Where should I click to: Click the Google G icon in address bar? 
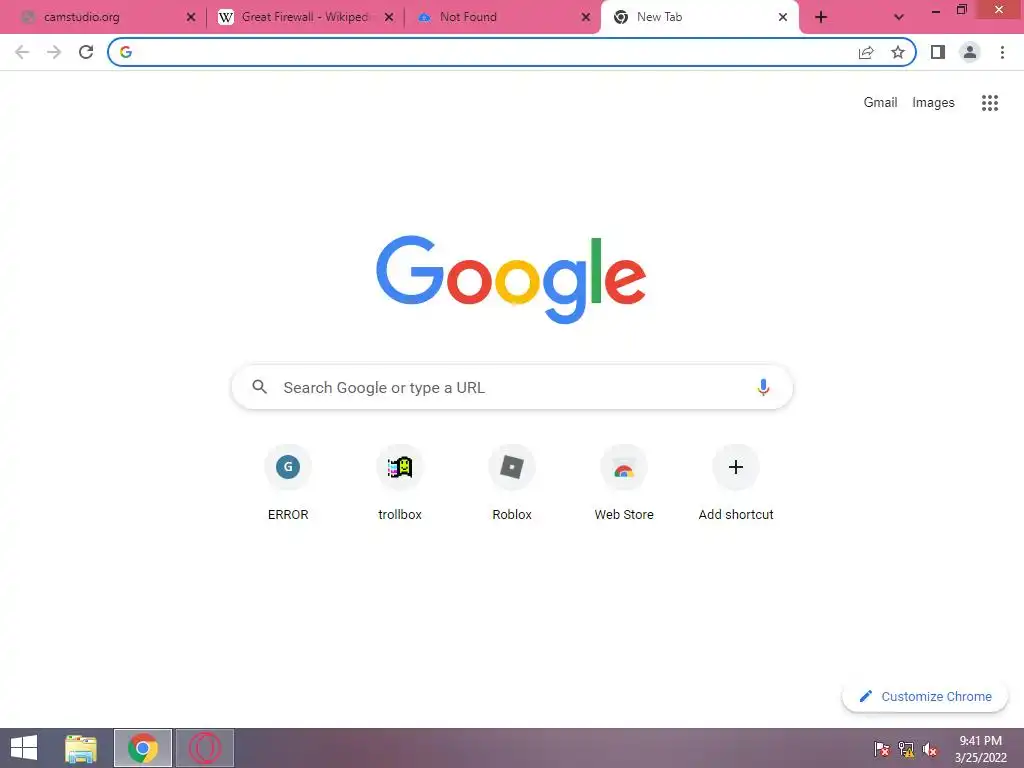pos(126,52)
